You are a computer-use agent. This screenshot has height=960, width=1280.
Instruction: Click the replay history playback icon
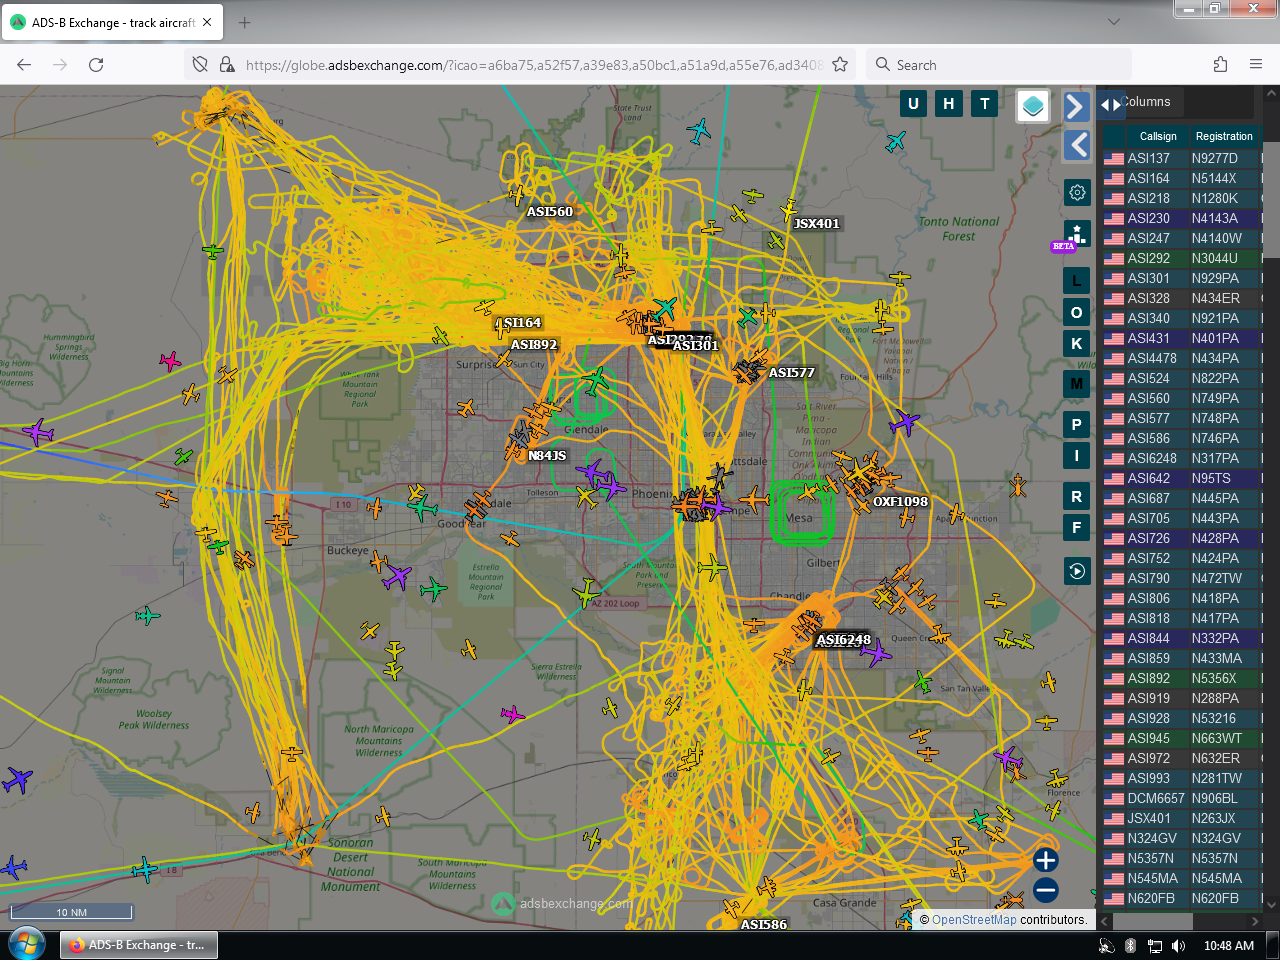[1077, 571]
